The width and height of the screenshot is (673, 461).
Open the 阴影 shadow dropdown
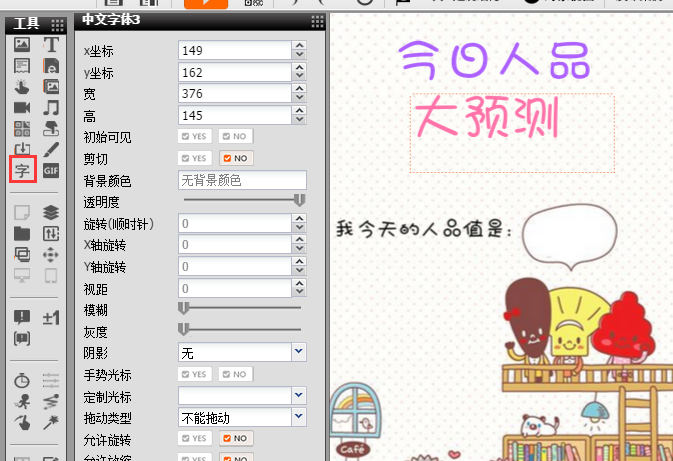299,352
